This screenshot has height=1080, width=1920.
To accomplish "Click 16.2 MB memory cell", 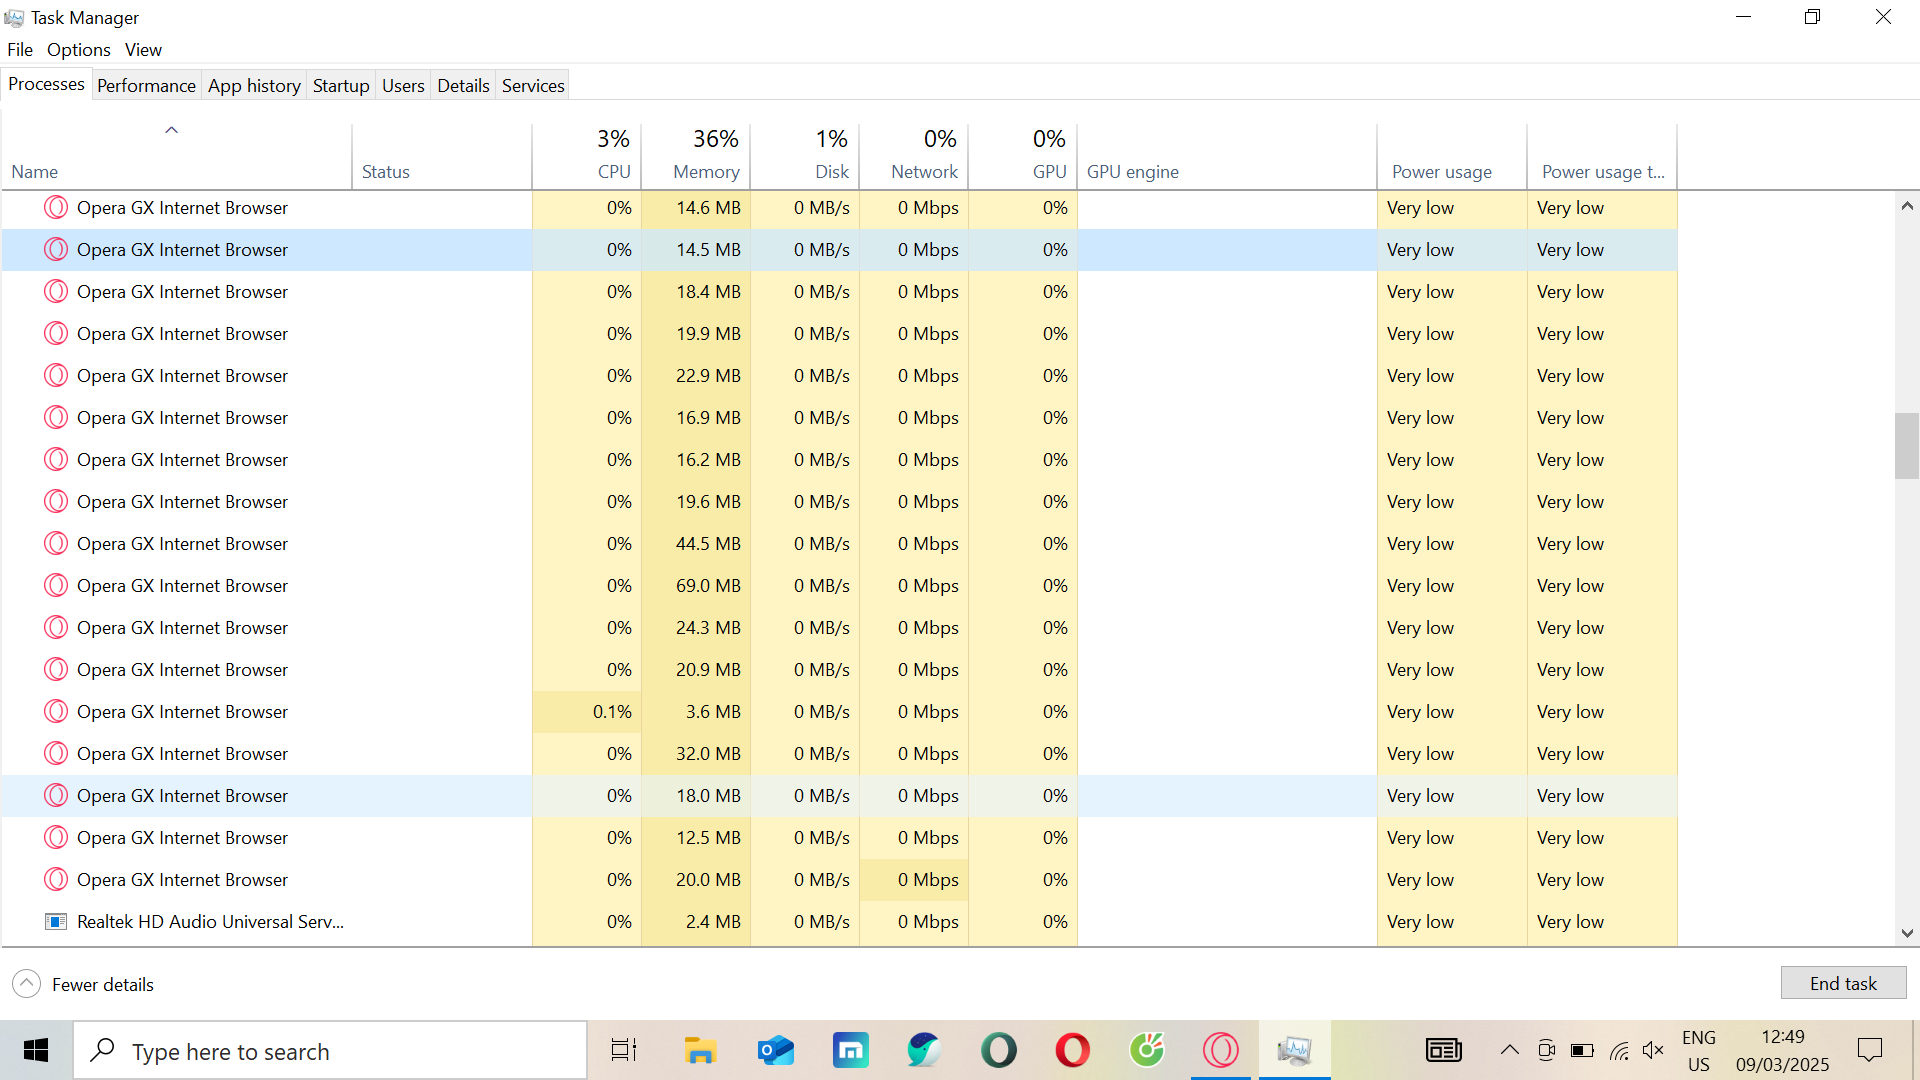I will (x=696, y=460).
